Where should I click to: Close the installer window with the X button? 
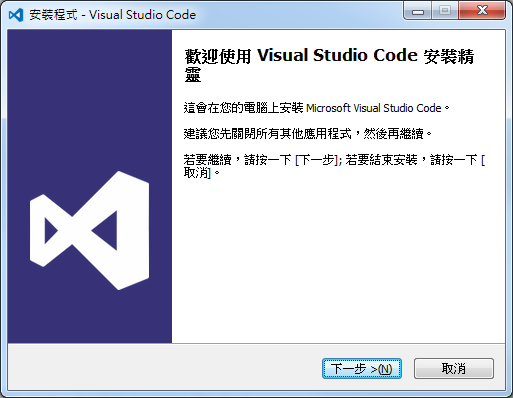482,11
